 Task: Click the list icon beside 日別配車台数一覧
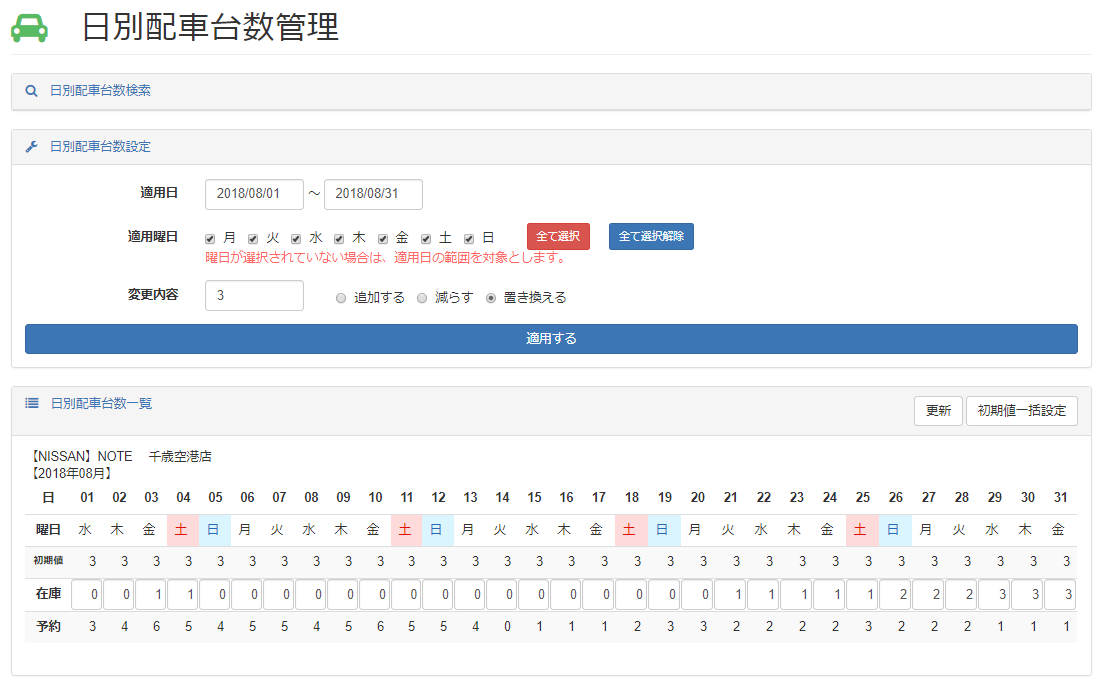30,404
